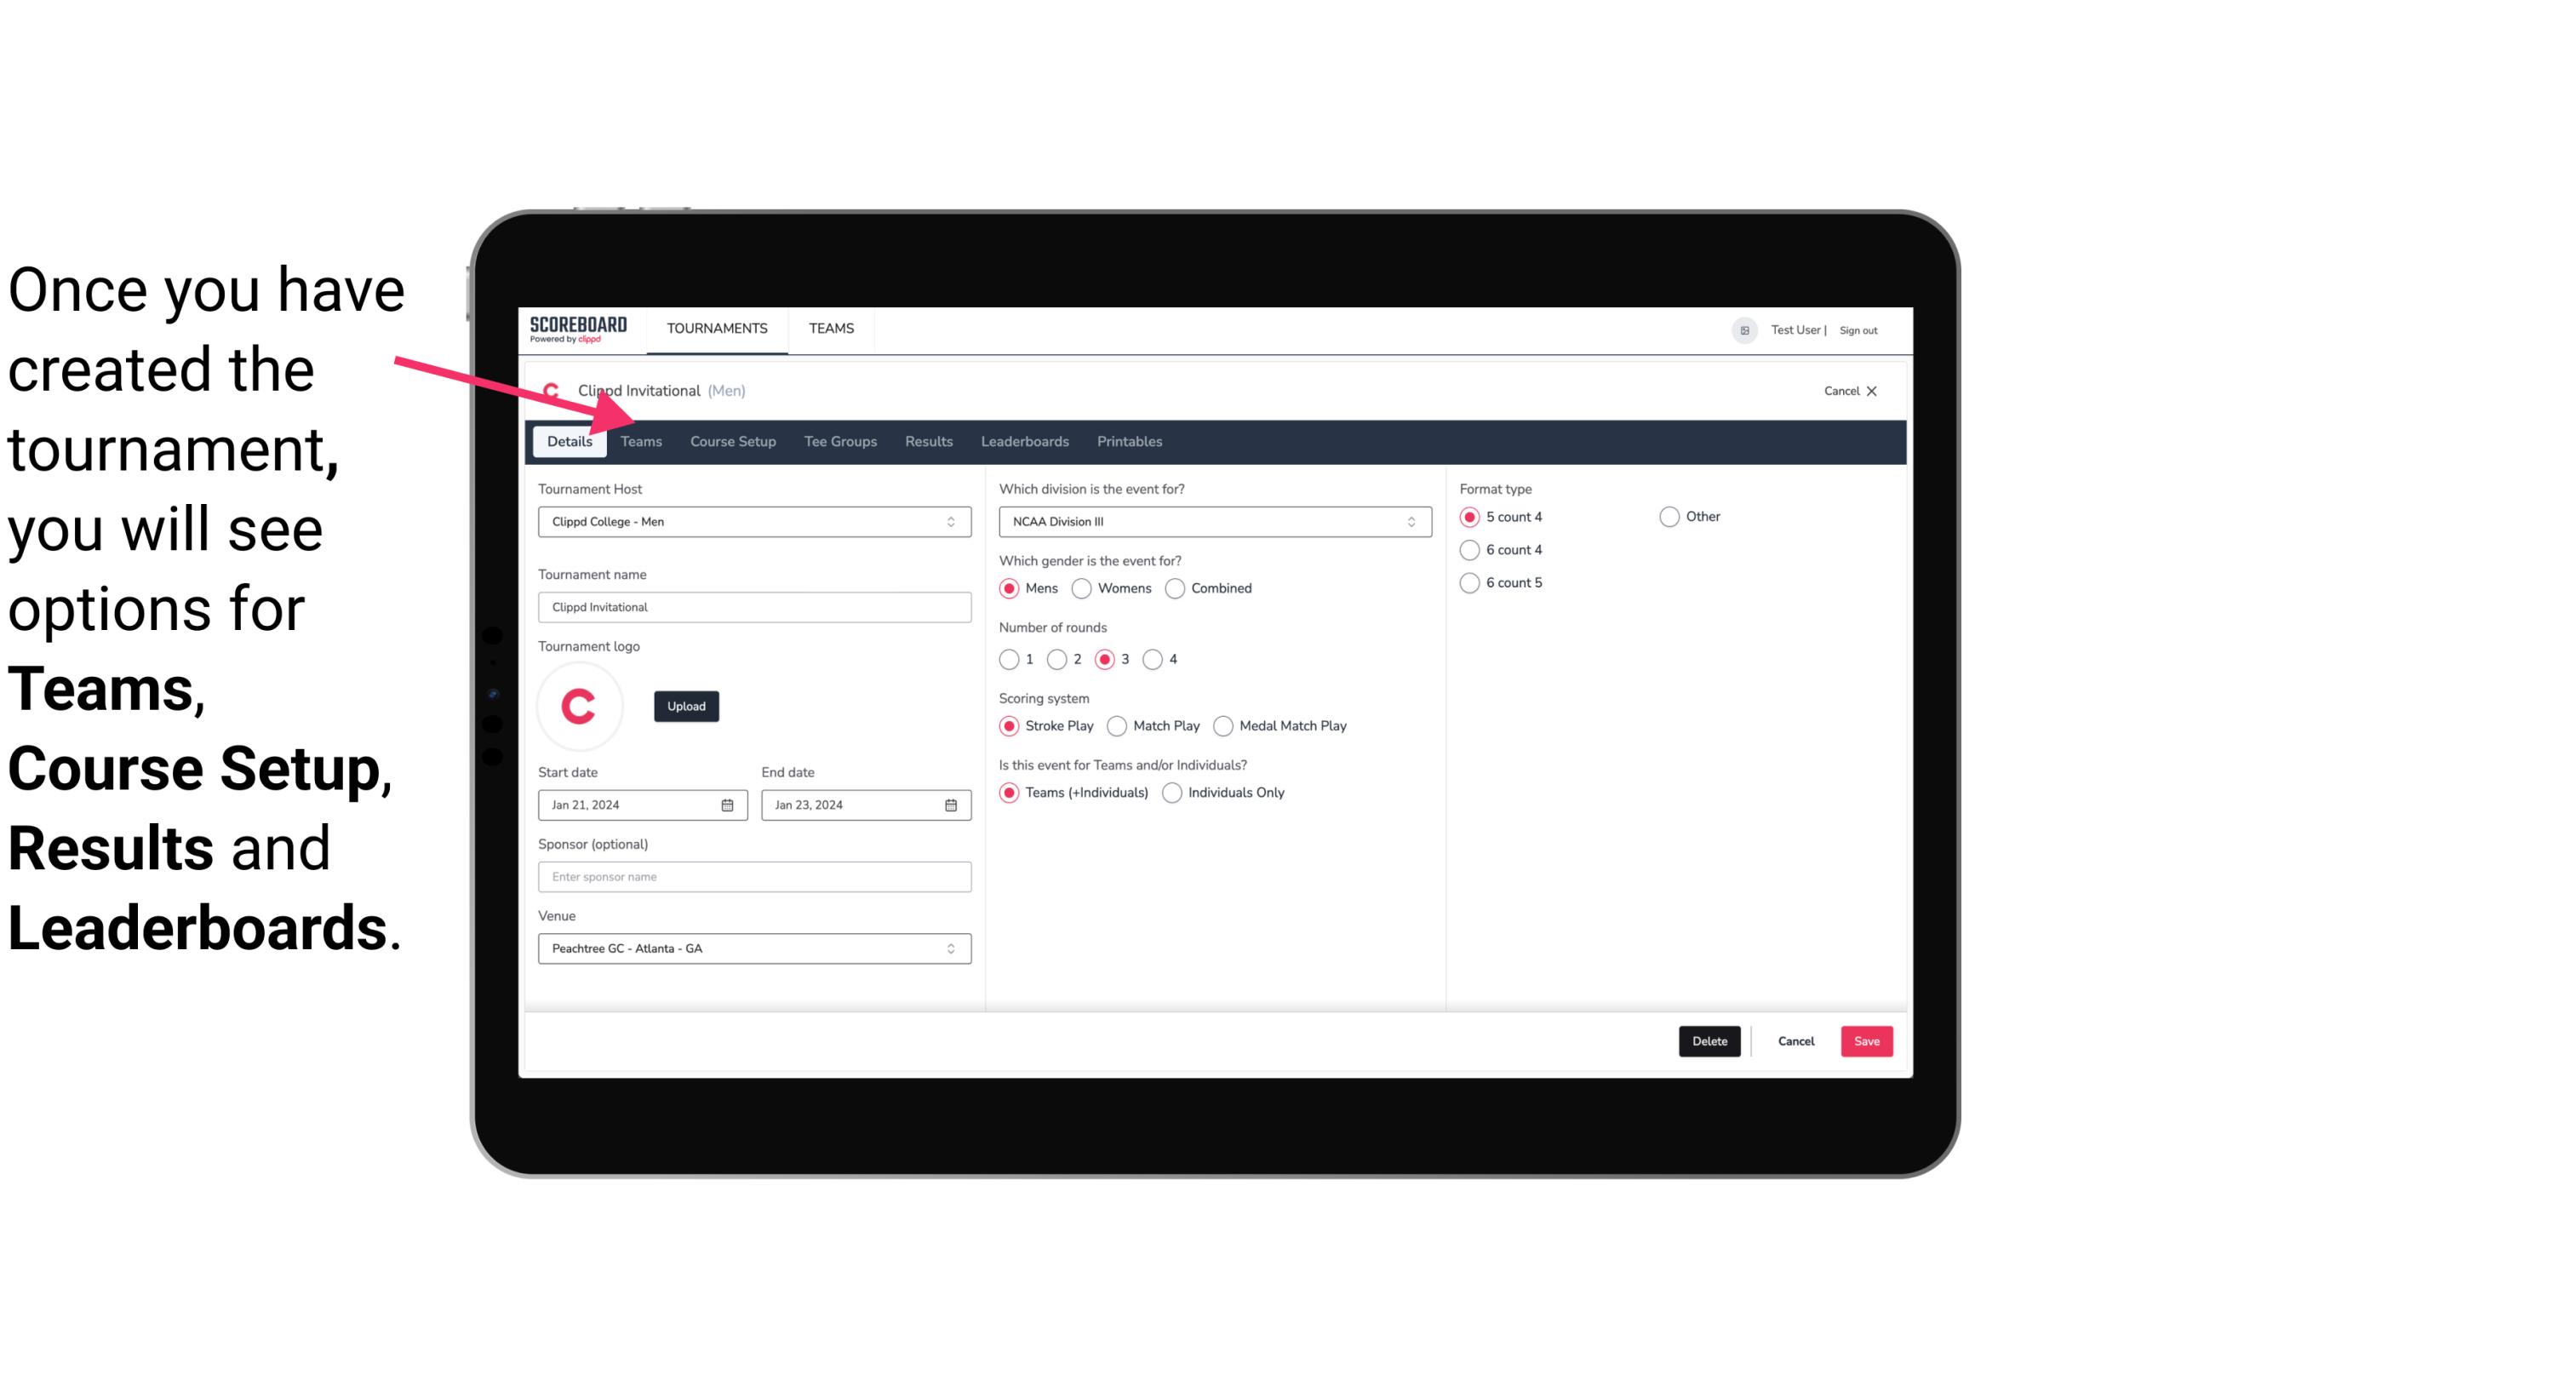This screenshot has height=1386, width=2576.
Task: Click the Sponsor optional input field
Action: (x=754, y=876)
